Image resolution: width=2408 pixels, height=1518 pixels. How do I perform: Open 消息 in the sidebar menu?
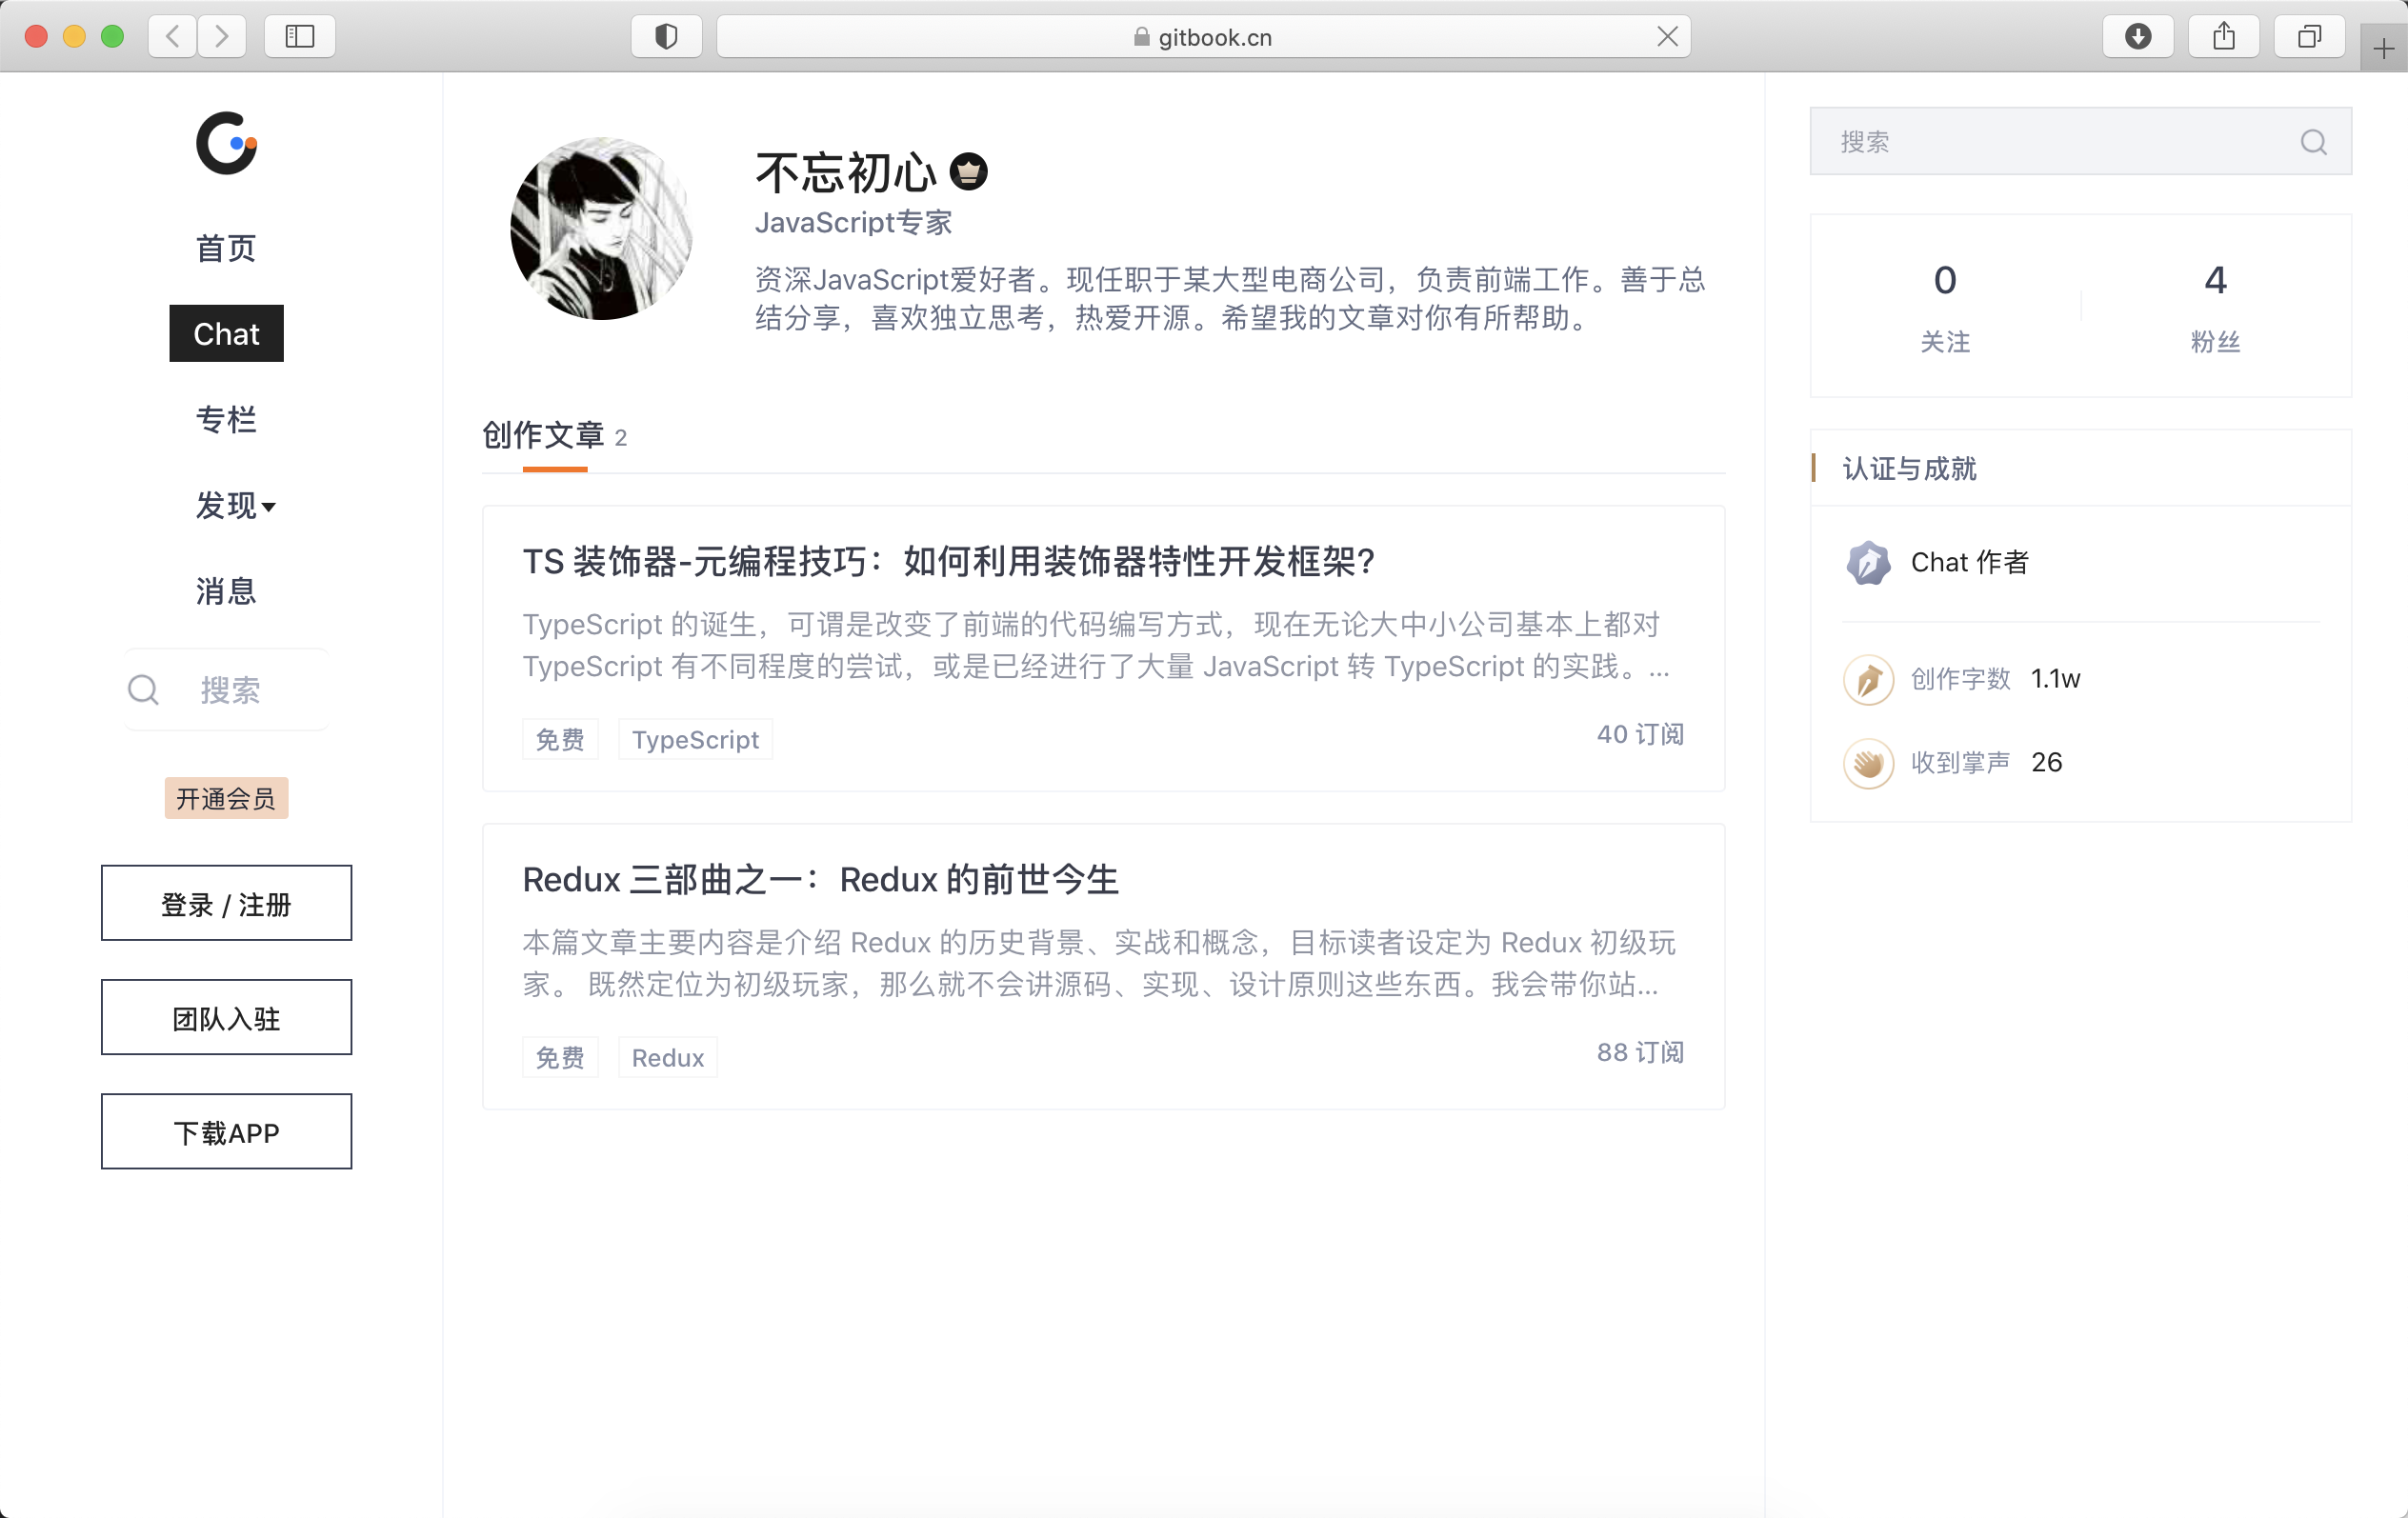click(x=226, y=591)
